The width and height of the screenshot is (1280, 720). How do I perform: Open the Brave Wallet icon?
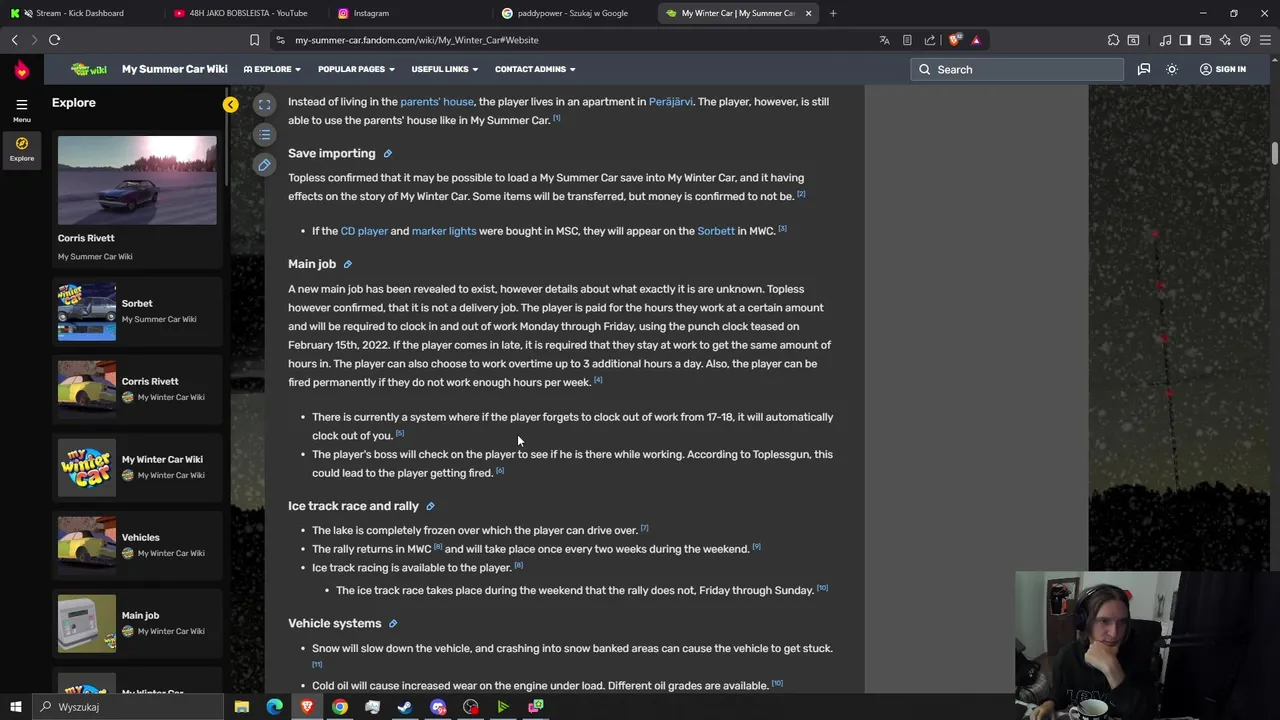point(1205,40)
